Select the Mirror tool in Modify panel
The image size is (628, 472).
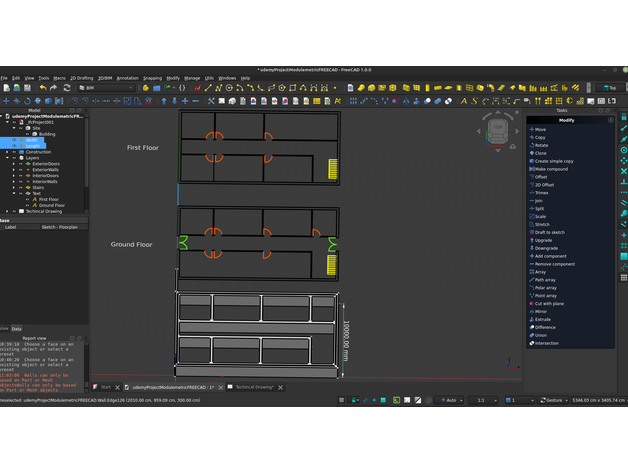pyautogui.click(x=540, y=311)
